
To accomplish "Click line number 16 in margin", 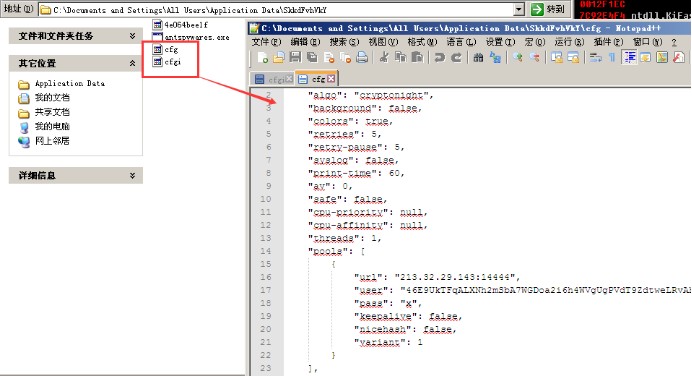I will pyautogui.click(x=266, y=277).
